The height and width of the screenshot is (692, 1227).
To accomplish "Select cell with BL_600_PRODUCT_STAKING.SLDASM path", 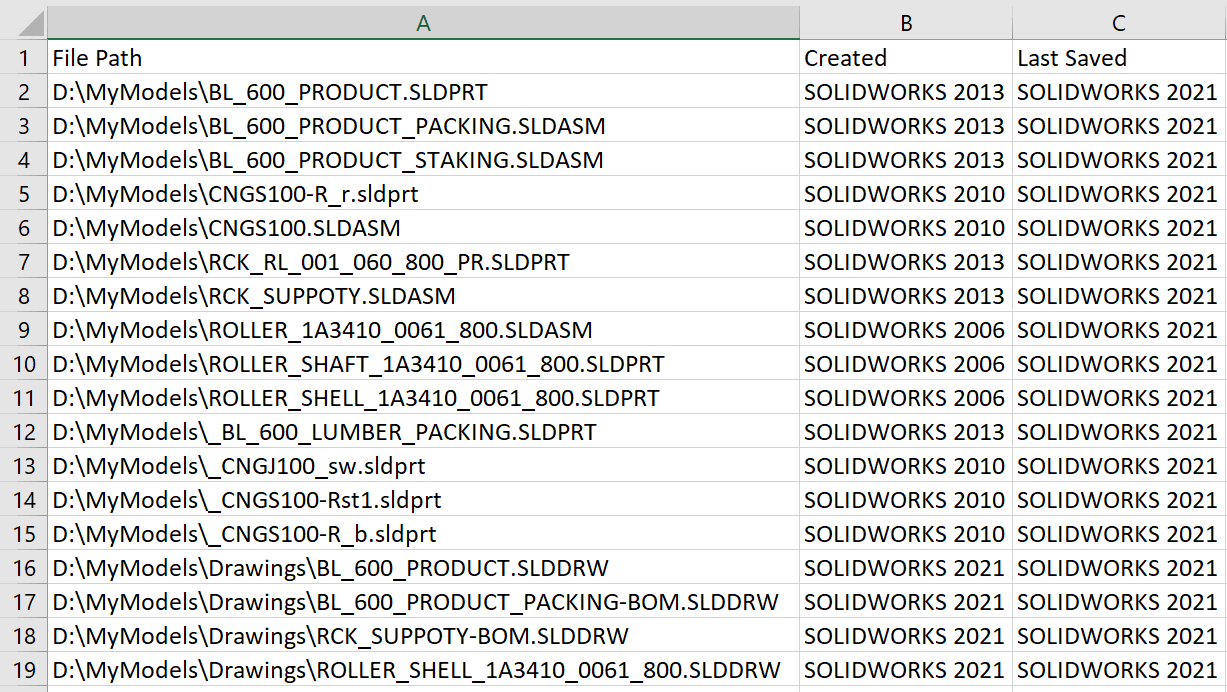I will pyautogui.click(x=423, y=160).
